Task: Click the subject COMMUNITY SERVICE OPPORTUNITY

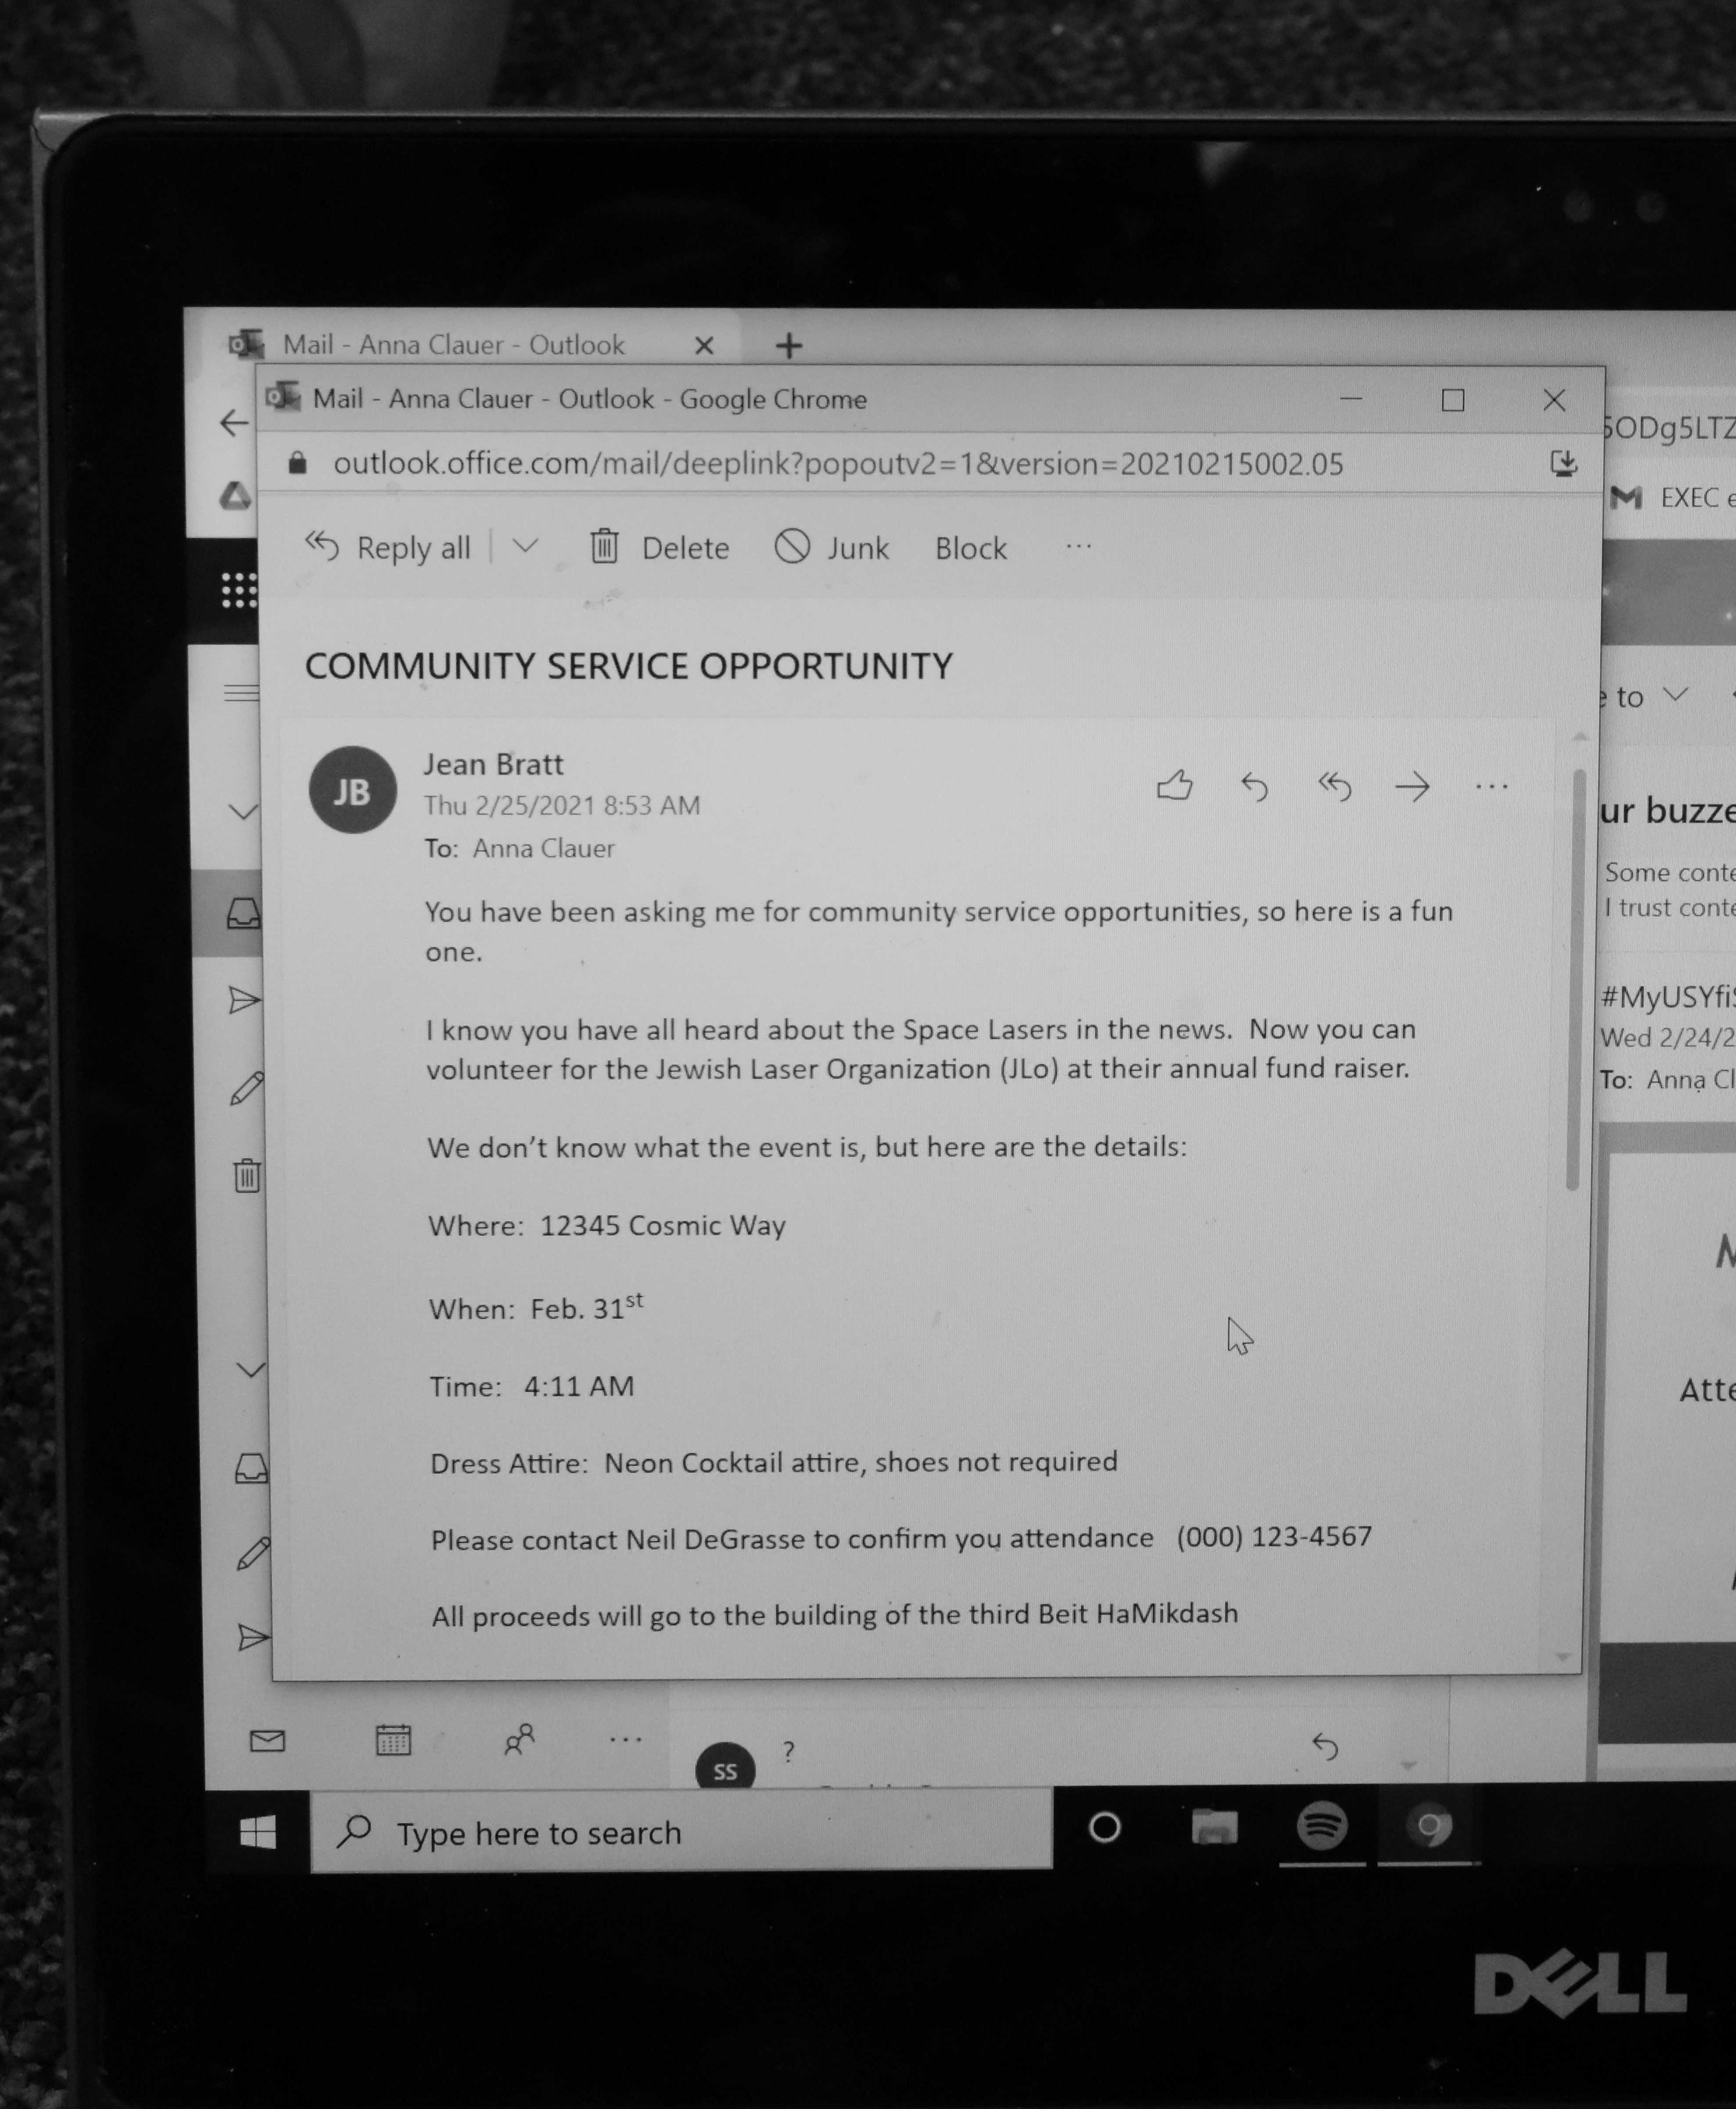Action: tap(629, 666)
